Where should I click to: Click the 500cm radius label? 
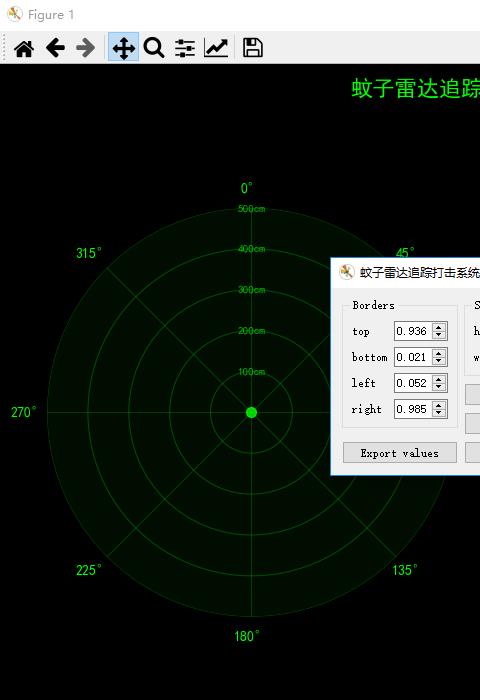pos(251,209)
